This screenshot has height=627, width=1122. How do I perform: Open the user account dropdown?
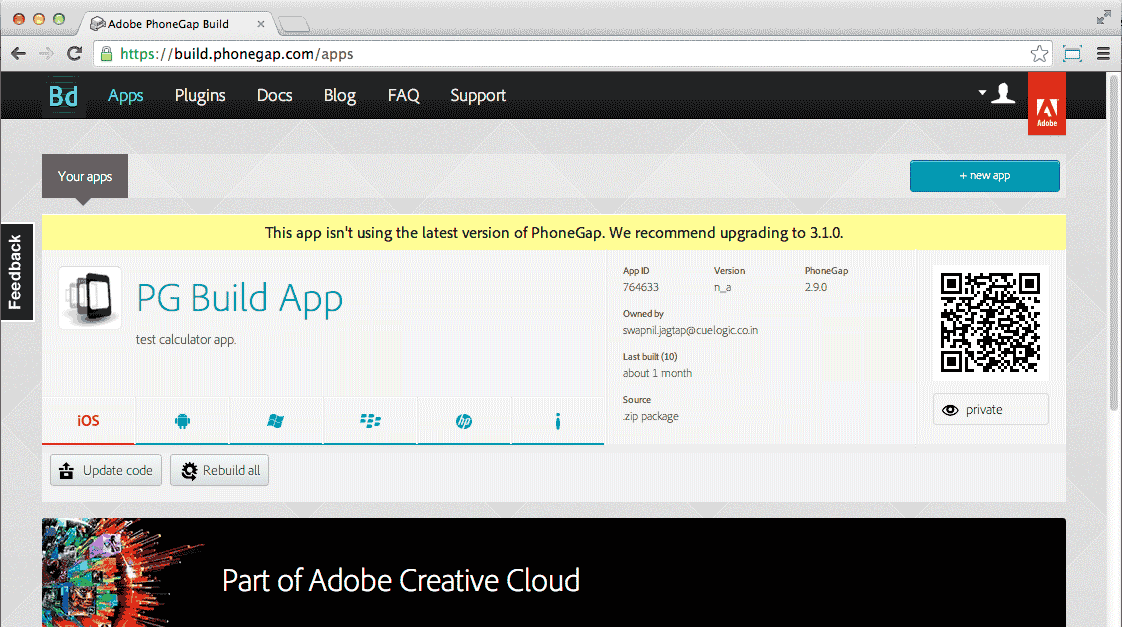(x=997, y=94)
